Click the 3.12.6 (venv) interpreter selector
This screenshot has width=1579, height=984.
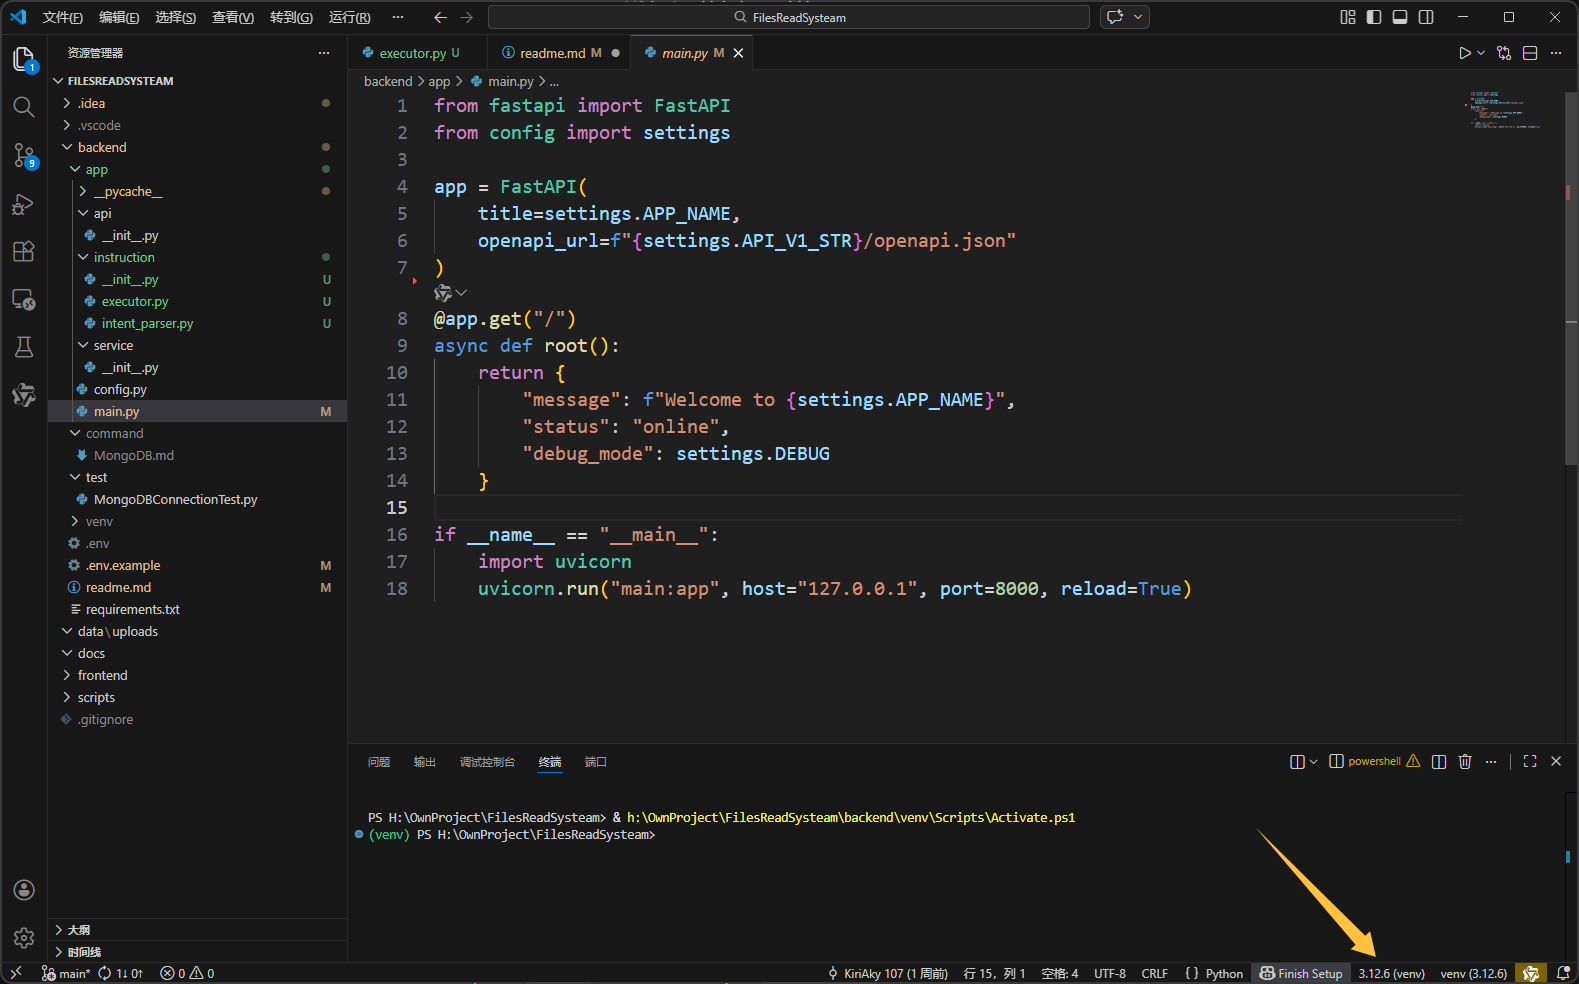pos(1391,973)
